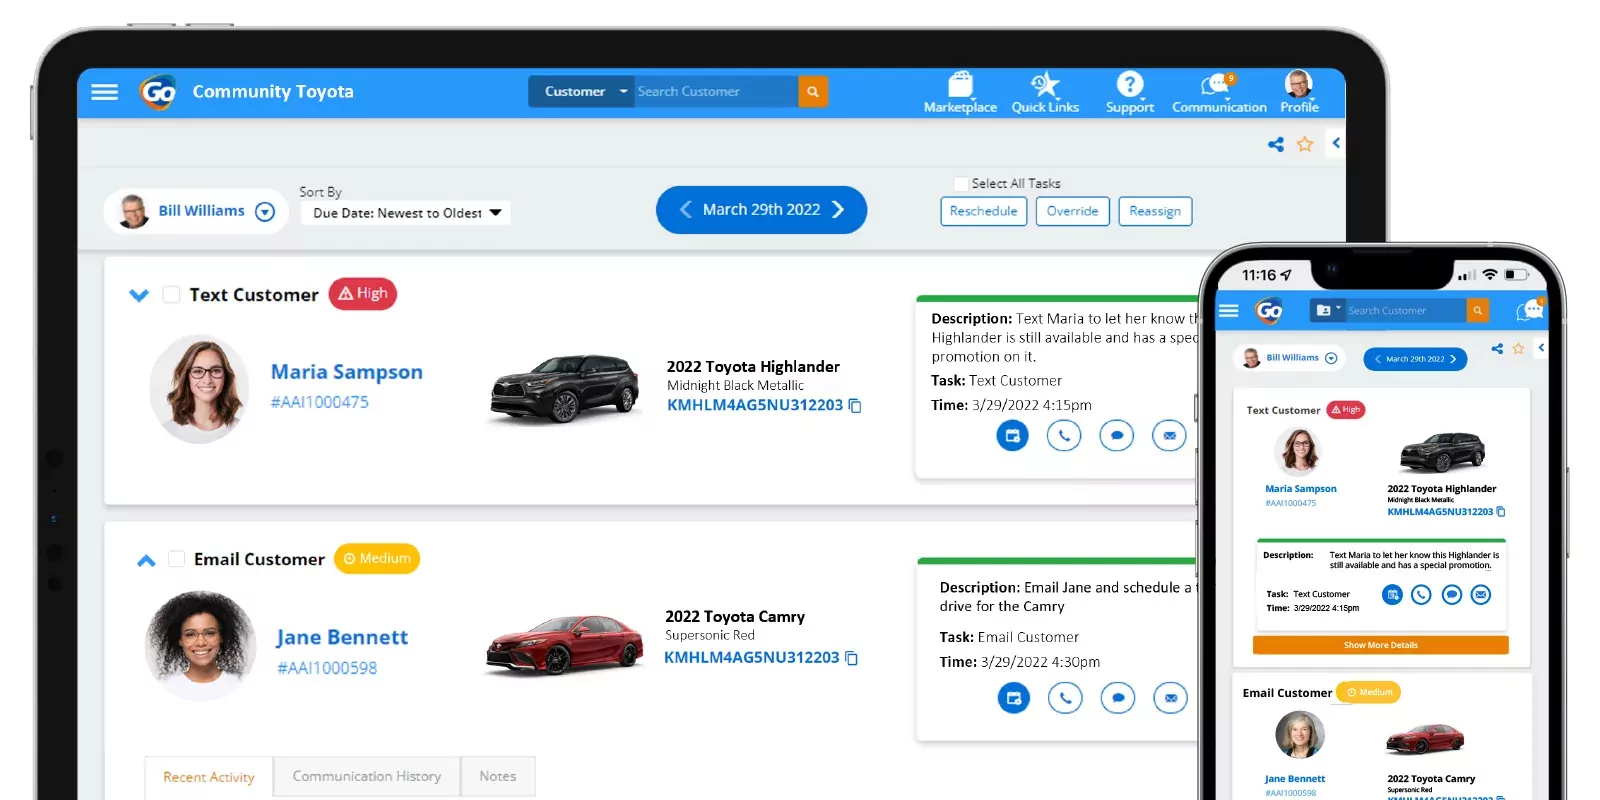Image resolution: width=1600 pixels, height=800 pixels.
Task: Open the hamburger menu on the phone
Action: [x=1229, y=311]
